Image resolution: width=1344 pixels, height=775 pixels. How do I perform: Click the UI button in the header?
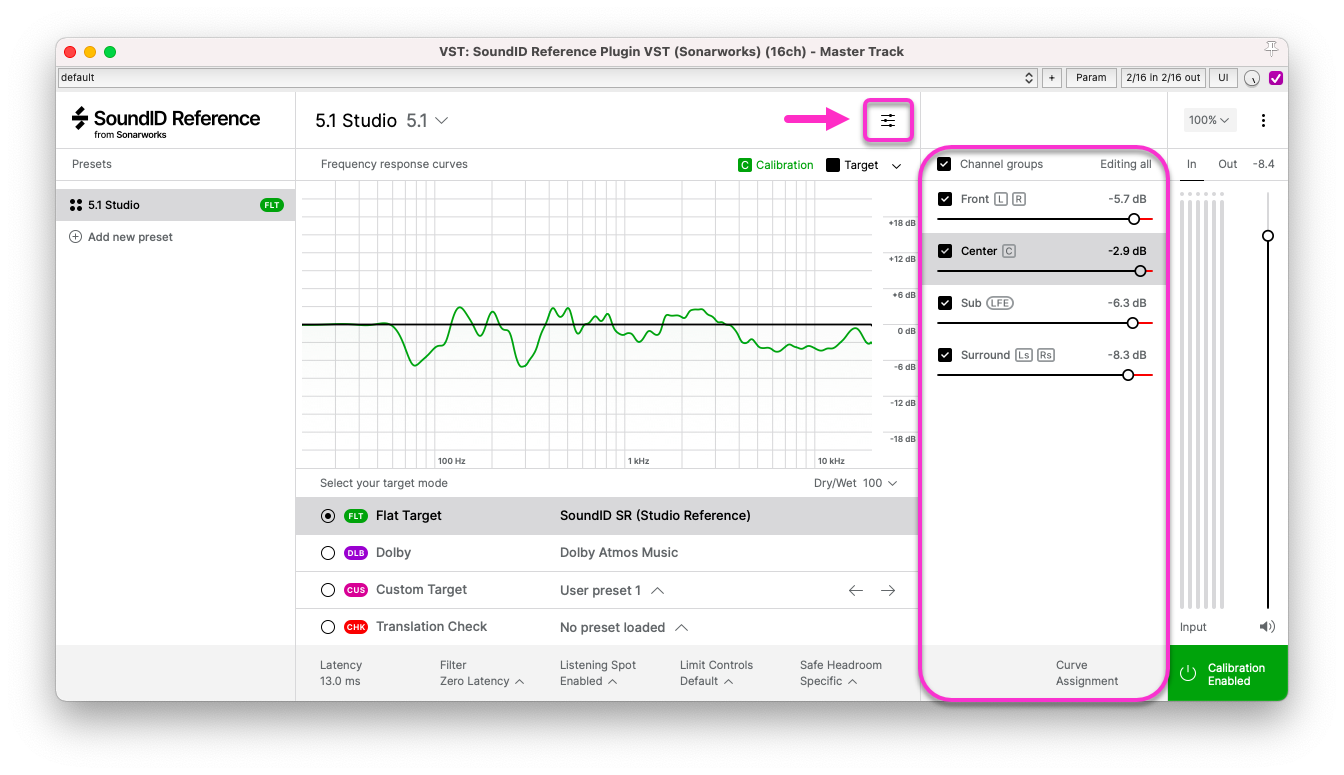[x=1223, y=77]
